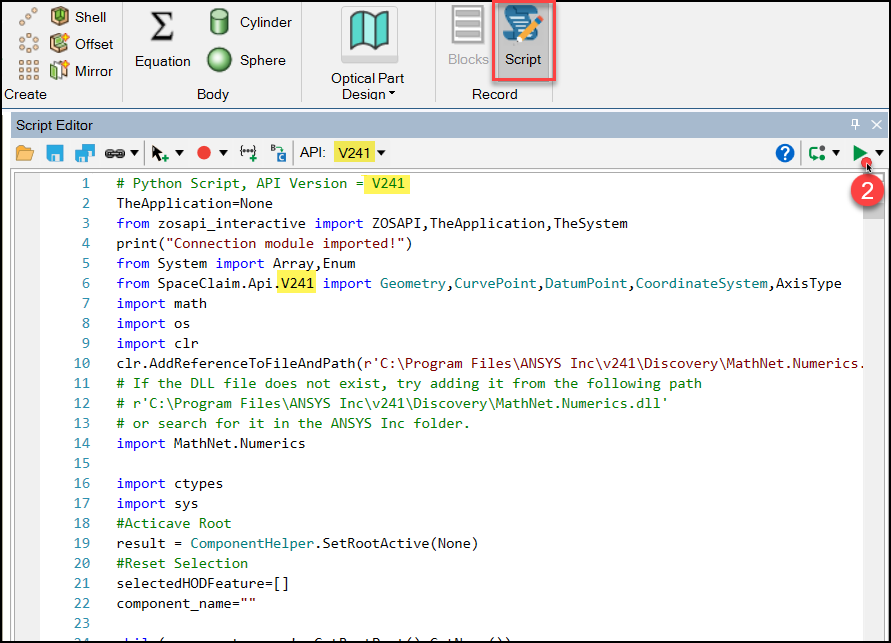Screen dimensions: 891x643
Task: Expand the record options dropdown arrow
Action: coord(223,153)
